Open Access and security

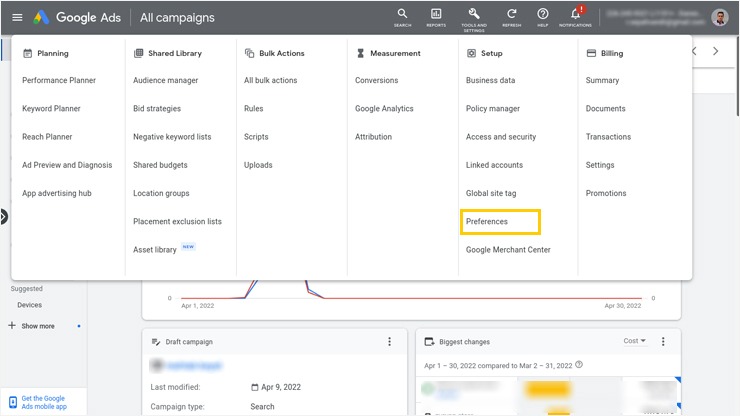point(501,137)
